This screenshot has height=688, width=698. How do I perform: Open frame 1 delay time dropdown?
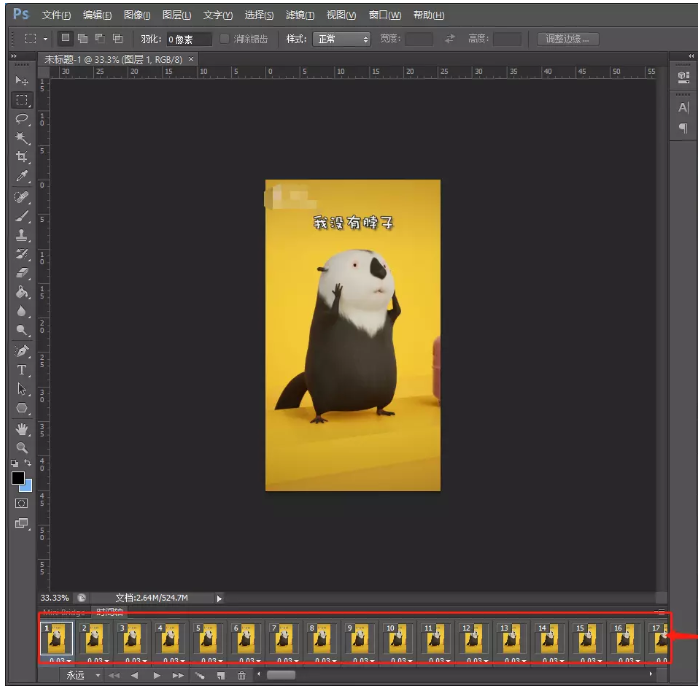pyautogui.click(x=60, y=660)
